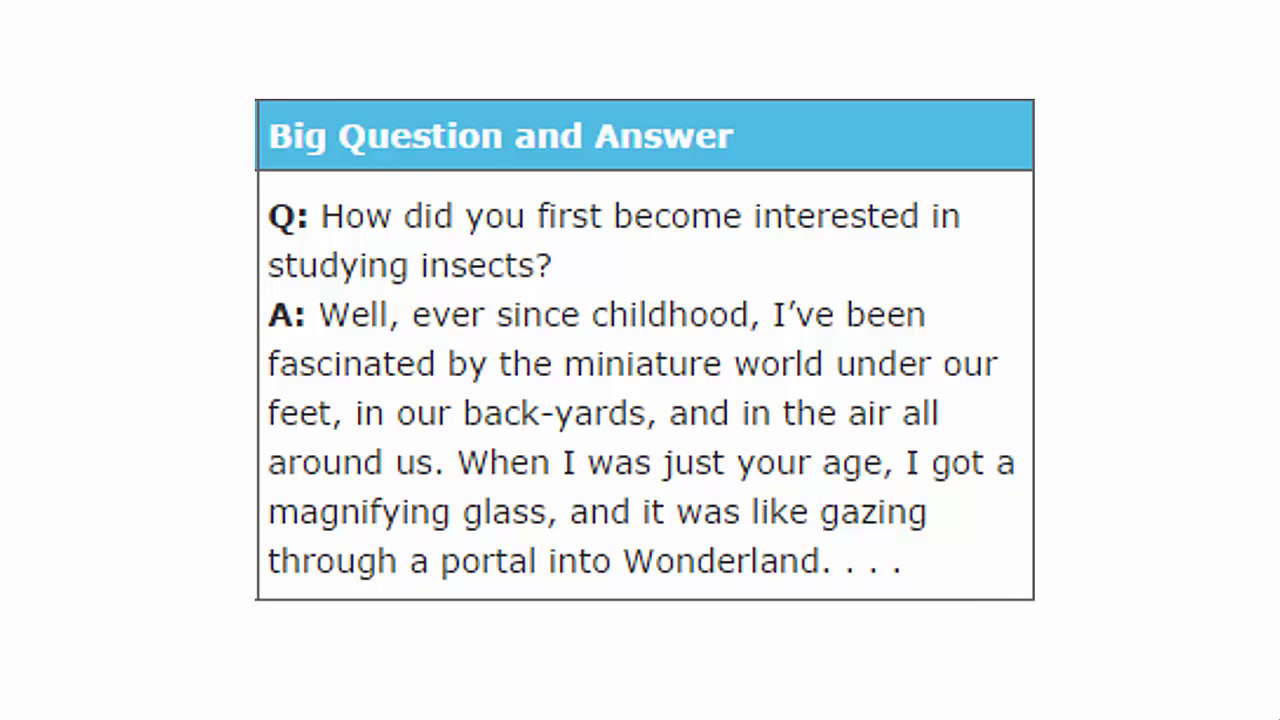Click the word gazing
This screenshot has width=1280, height=720.
click(873, 512)
